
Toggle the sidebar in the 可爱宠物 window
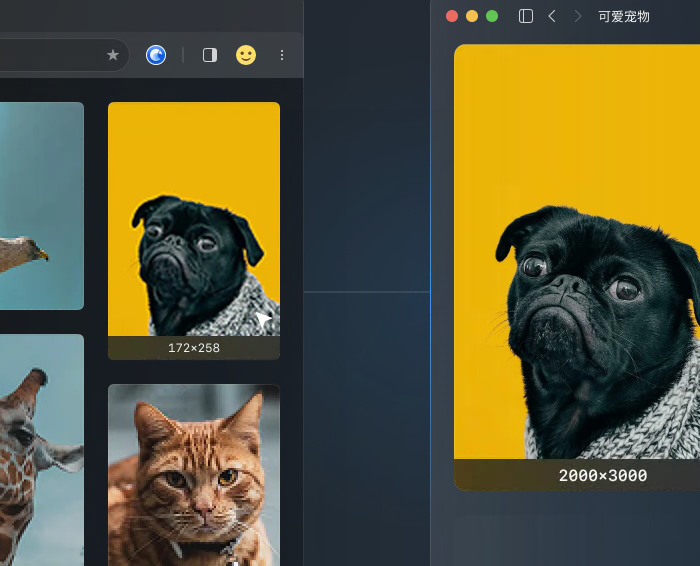pos(526,16)
